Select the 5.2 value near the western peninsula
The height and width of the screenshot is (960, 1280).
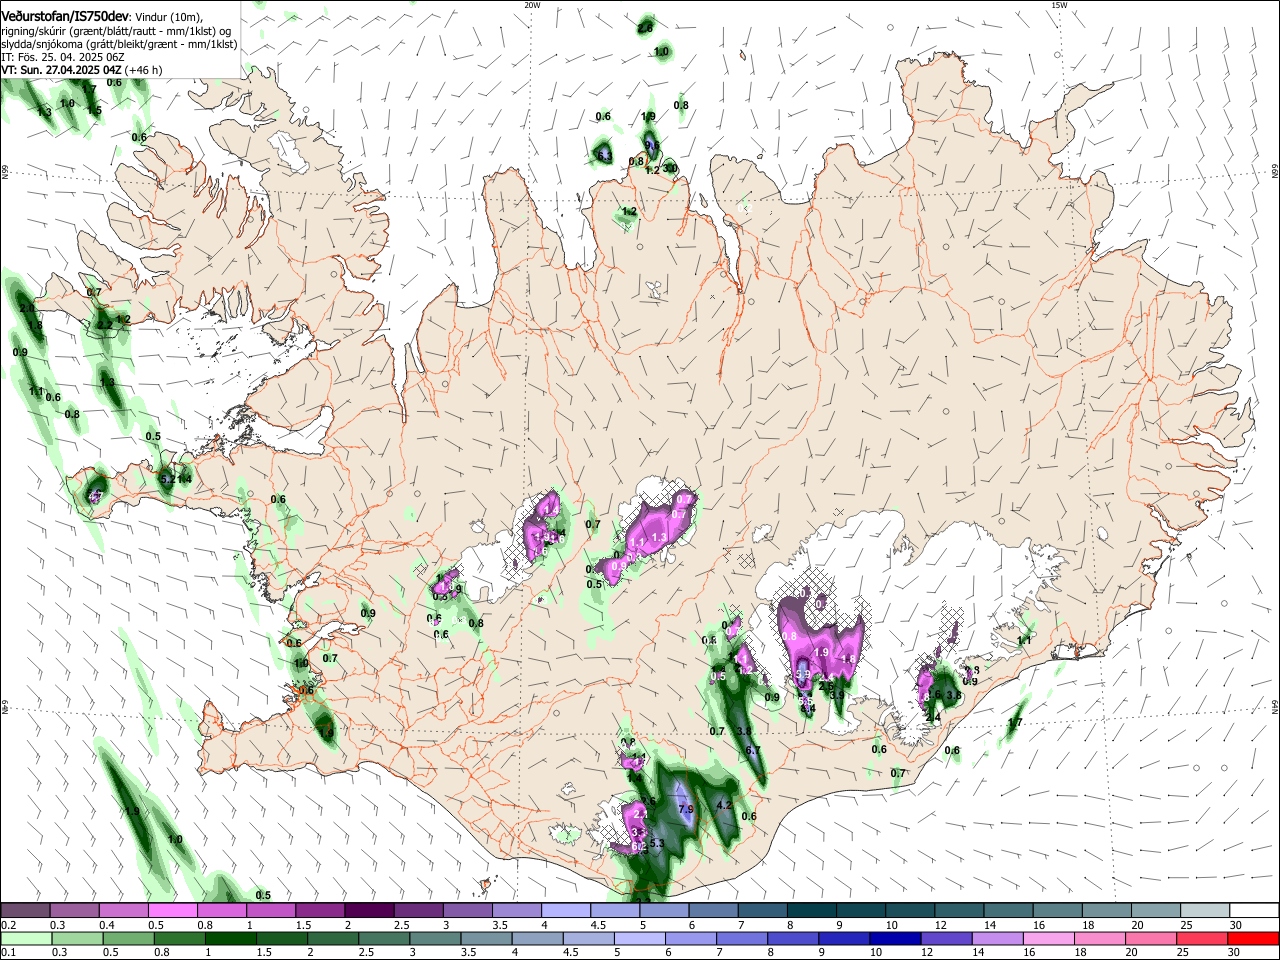coord(167,480)
